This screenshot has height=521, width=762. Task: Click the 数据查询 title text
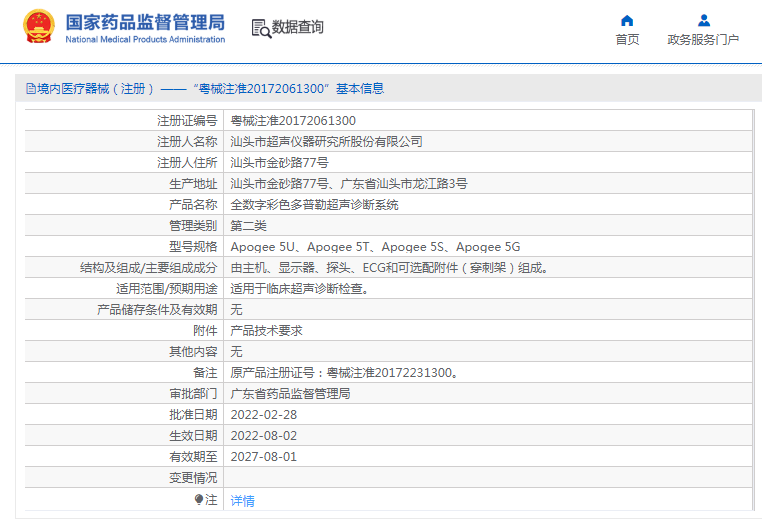[x=297, y=27]
